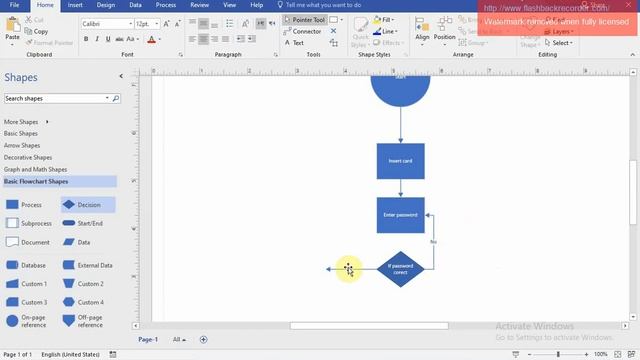The width and height of the screenshot is (640, 360).
Task: Toggle Italic formatting
Action: pos(97,39)
